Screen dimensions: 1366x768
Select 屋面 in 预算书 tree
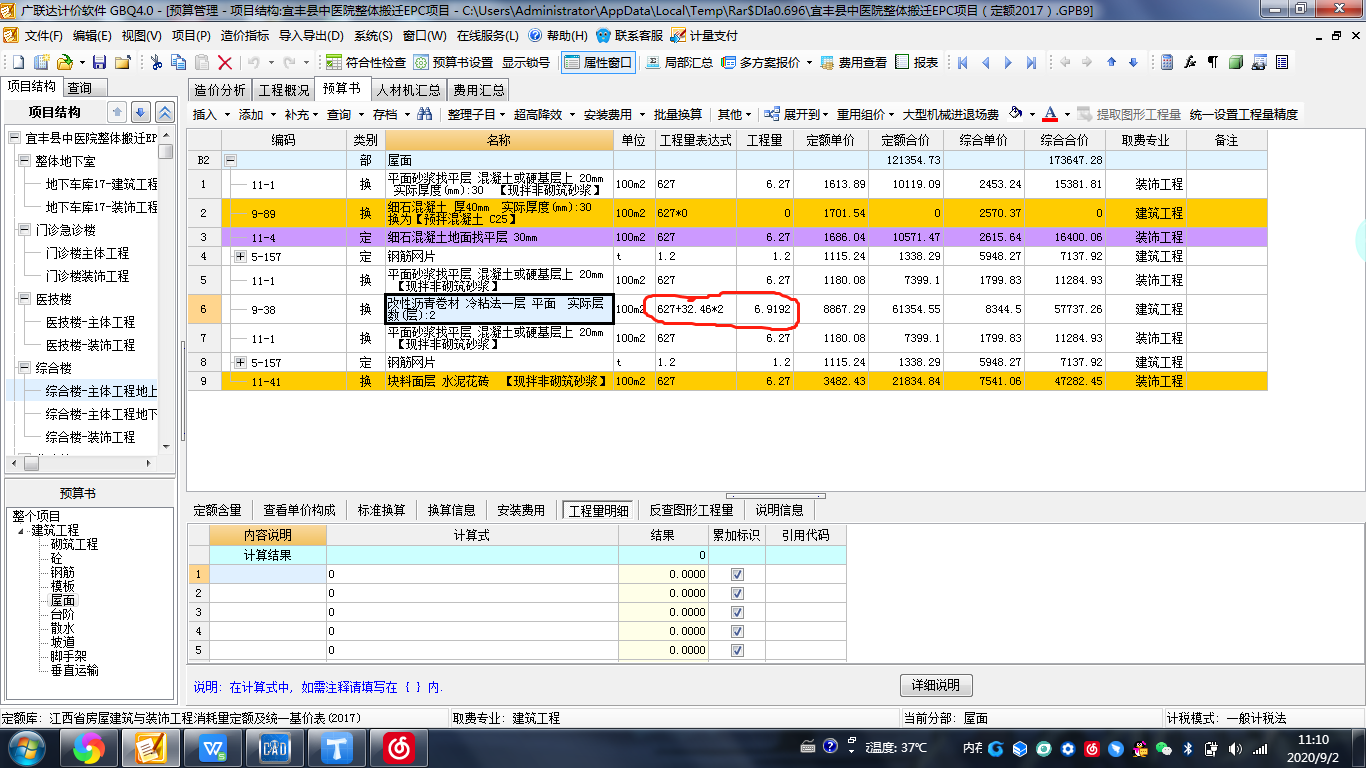pyautogui.click(x=63, y=600)
